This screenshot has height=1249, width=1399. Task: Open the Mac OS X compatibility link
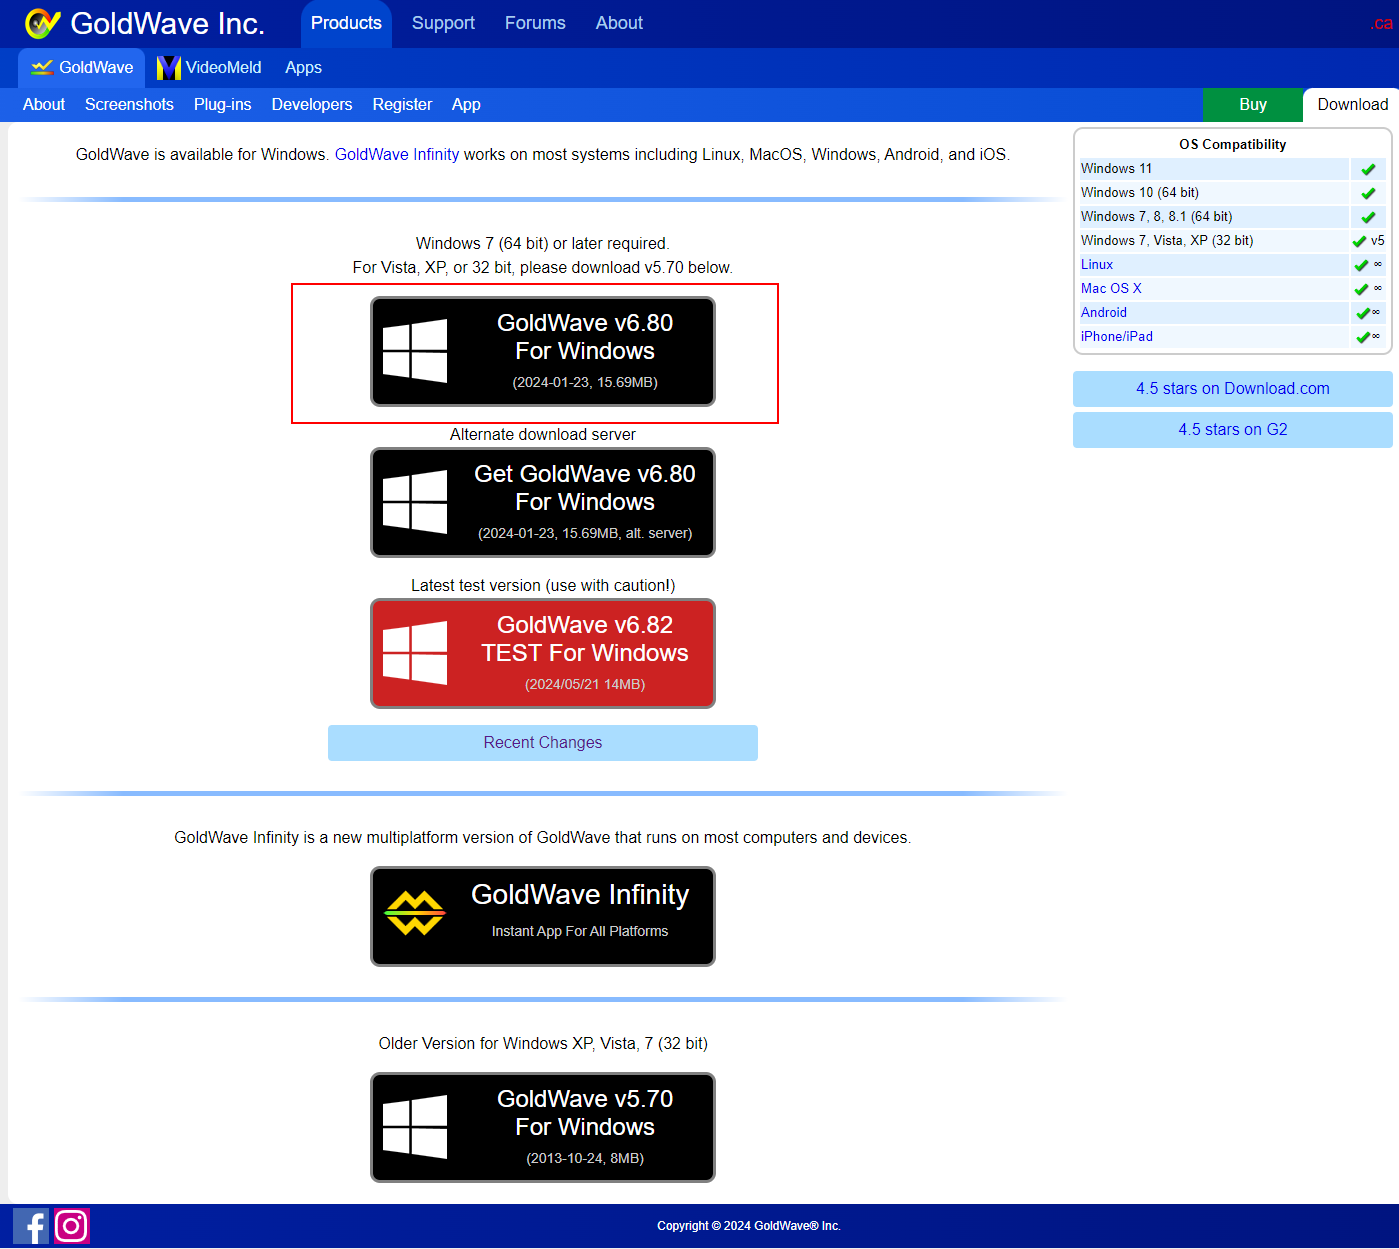(1111, 289)
